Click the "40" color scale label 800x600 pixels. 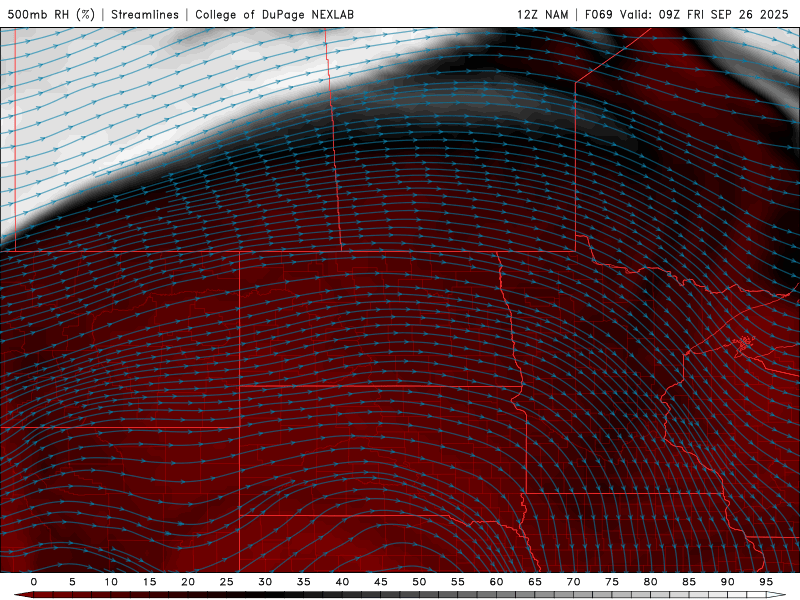coord(342,582)
